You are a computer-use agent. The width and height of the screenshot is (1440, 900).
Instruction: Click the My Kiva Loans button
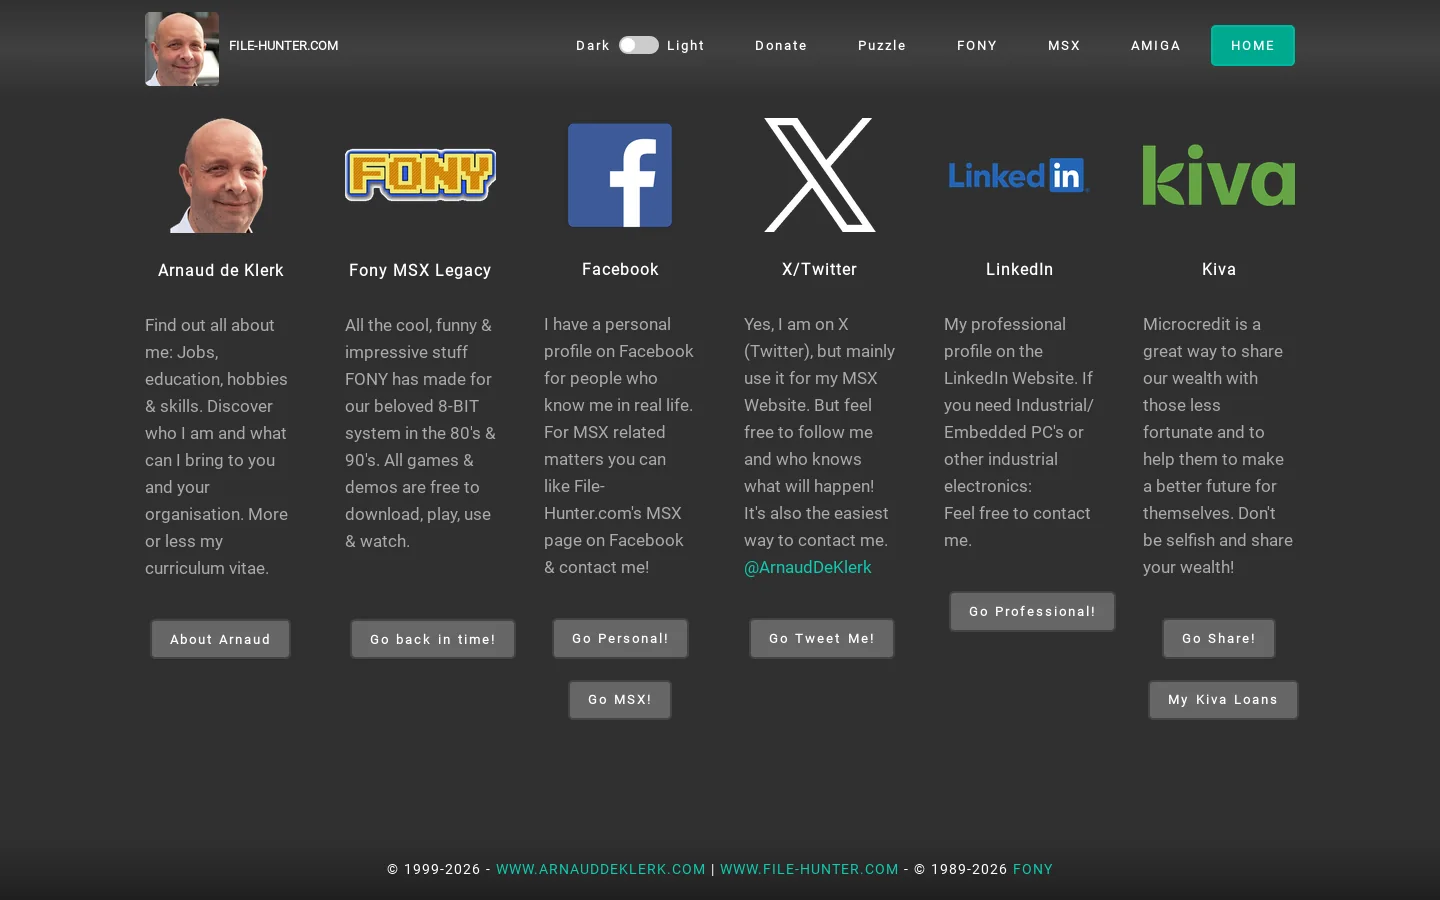point(1223,699)
